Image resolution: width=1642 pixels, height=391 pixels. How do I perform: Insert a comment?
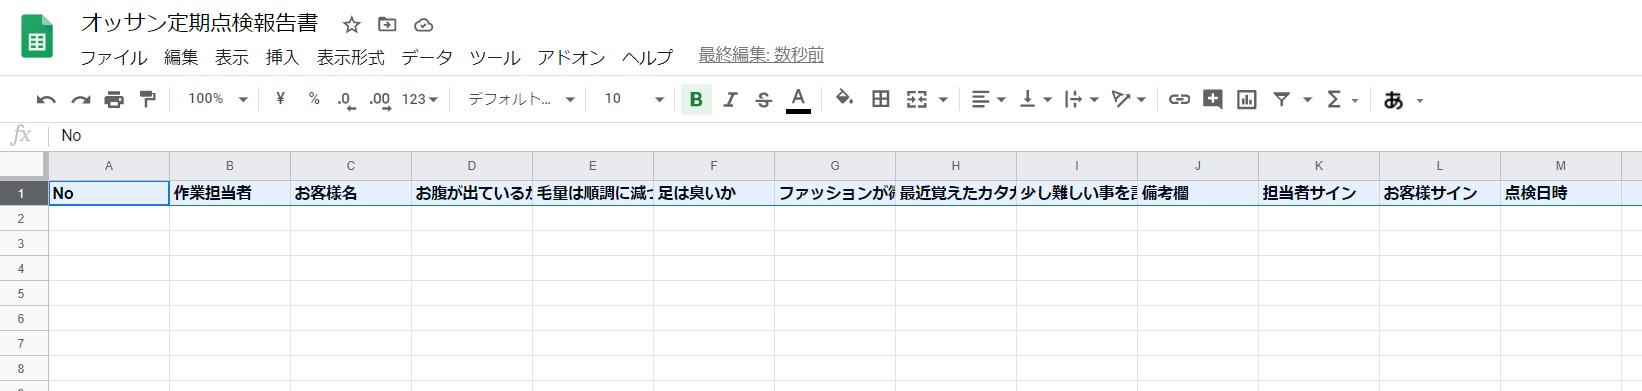click(x=1213, y=99)
